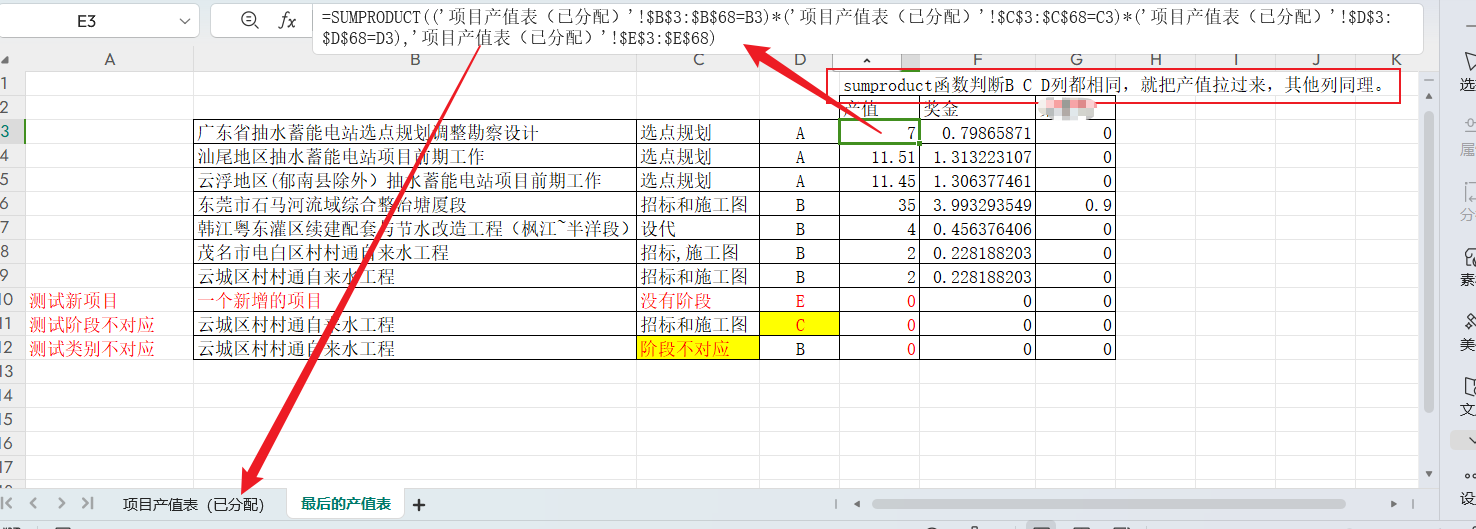Viewport: 1476px width, 529px height.
Task: Add a new sheet with plus icon
Action: point(419,505)
